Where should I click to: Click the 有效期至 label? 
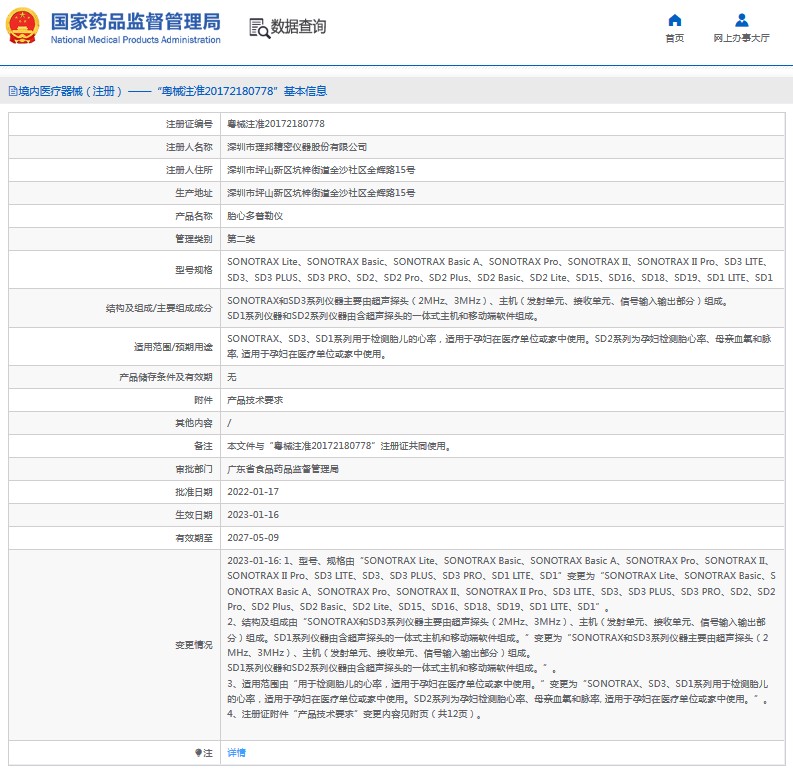coord(194,538)
